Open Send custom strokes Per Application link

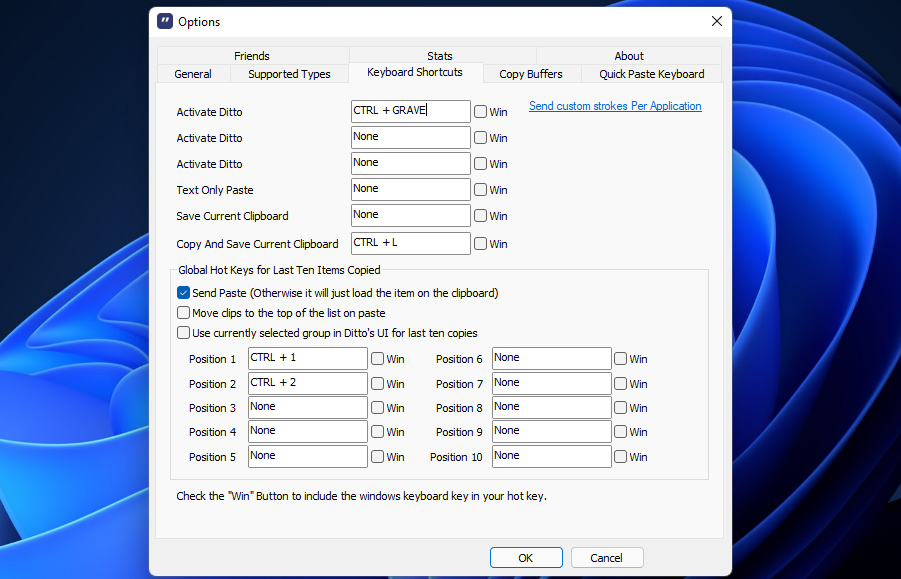(x=615, y=106)
